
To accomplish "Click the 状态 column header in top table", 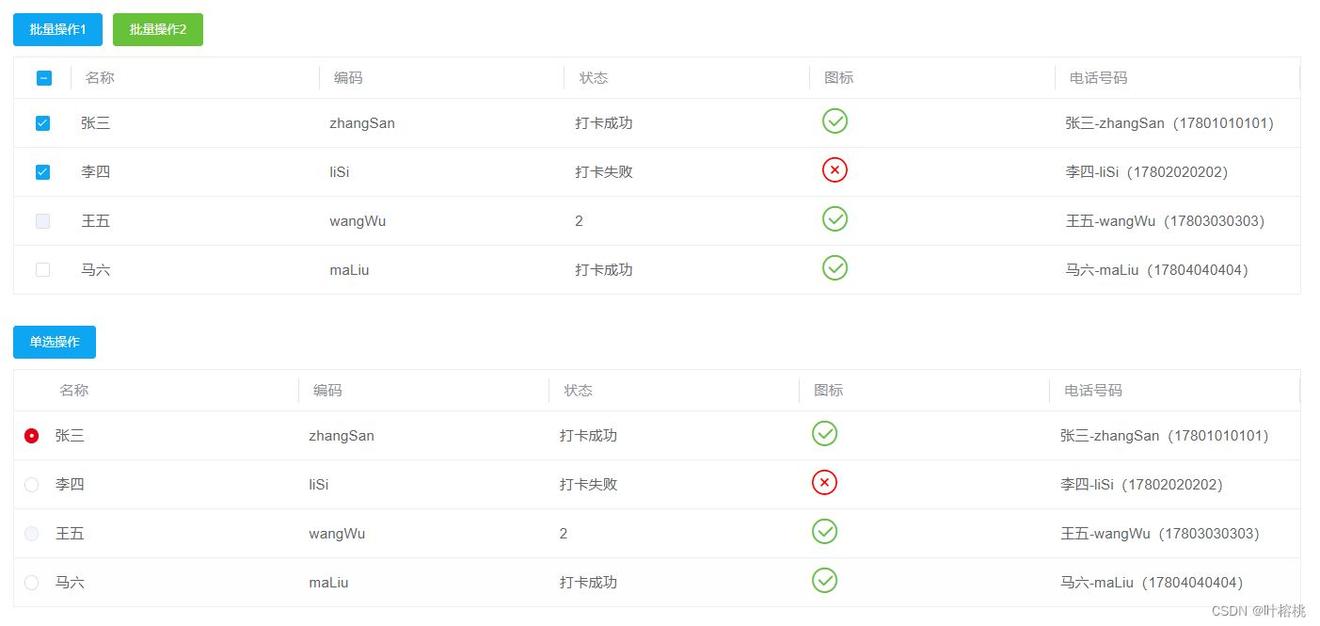I will [593, 78].
